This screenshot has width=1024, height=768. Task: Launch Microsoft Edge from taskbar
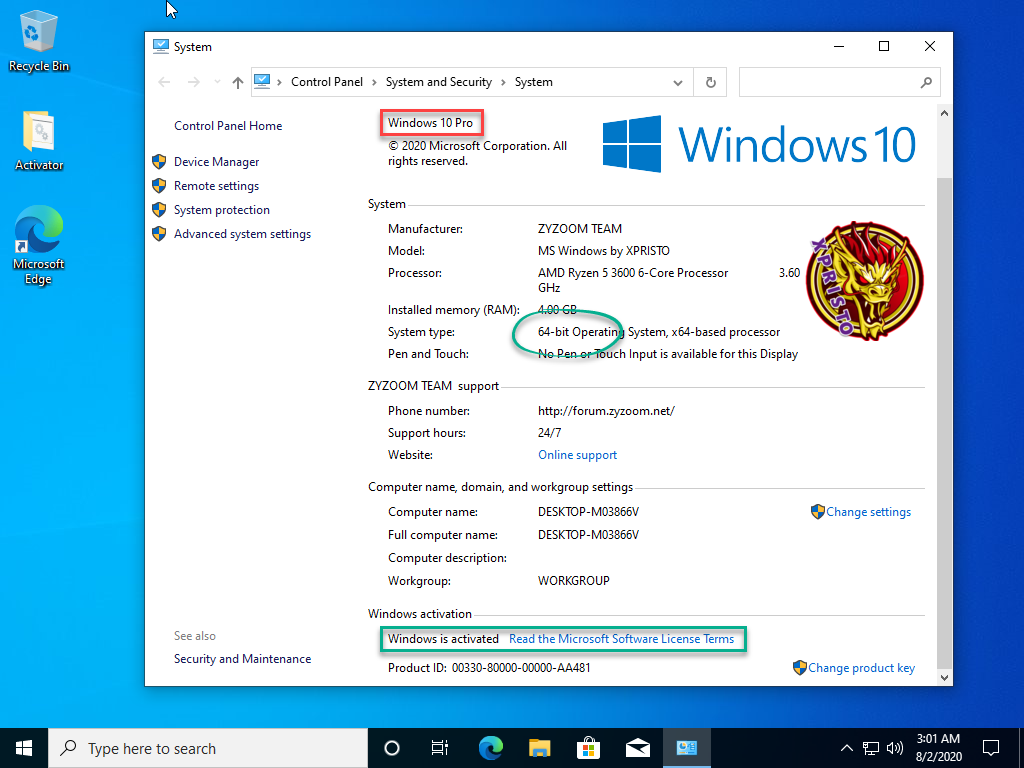point(490,748)
